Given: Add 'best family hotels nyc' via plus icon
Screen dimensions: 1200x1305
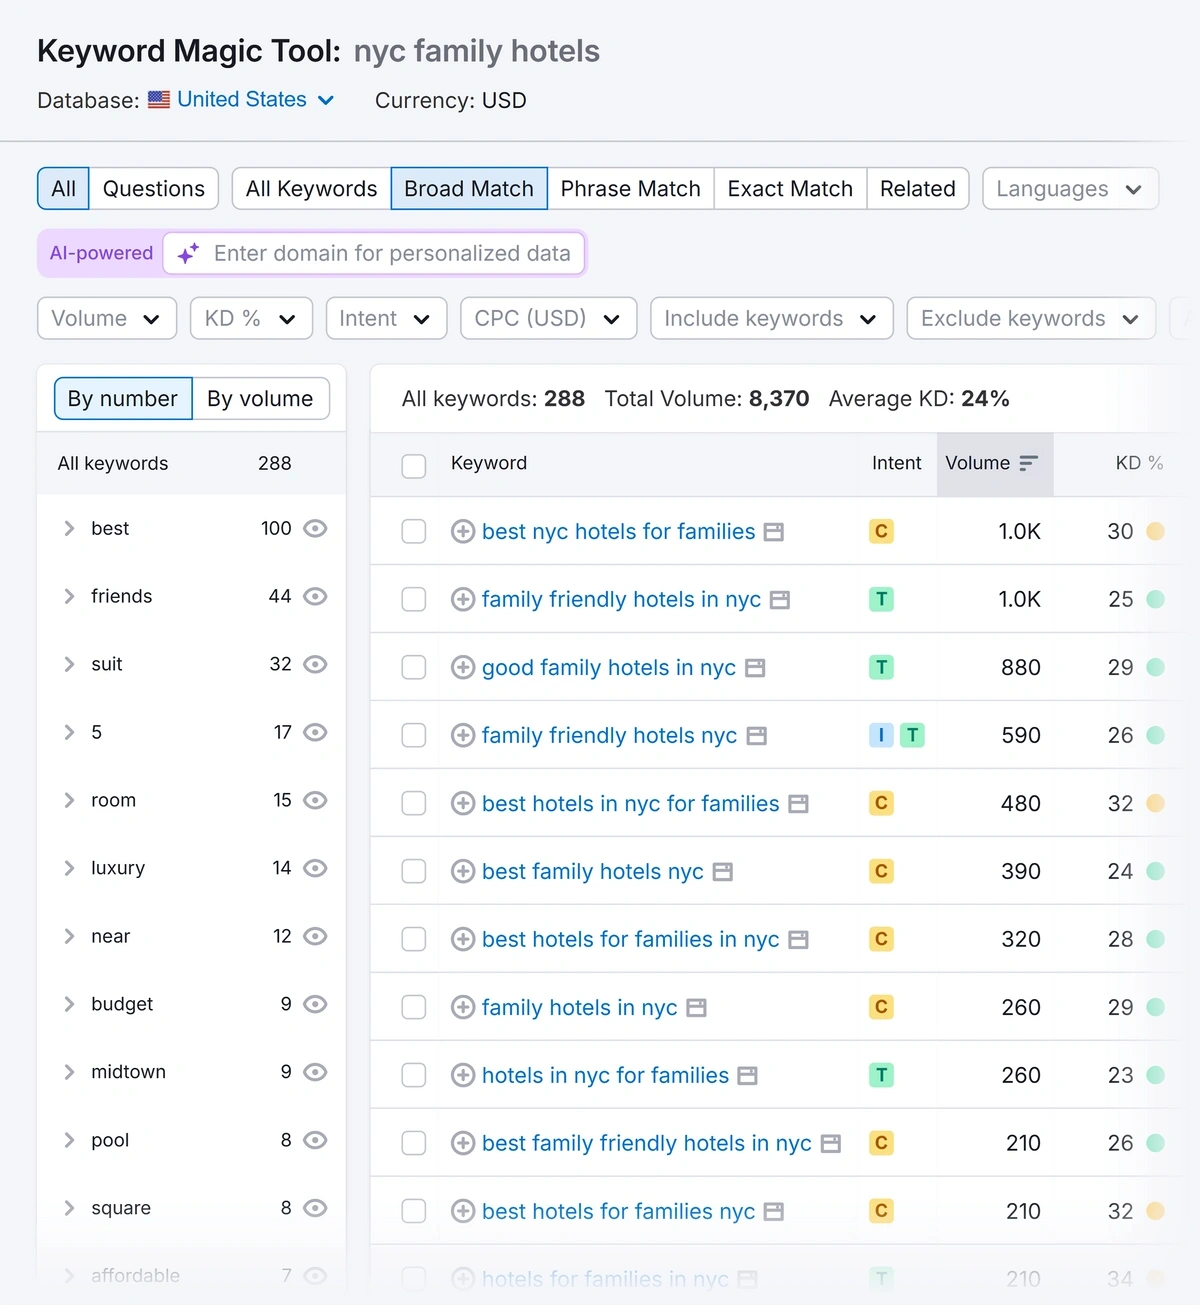Looking at the screenshot, I should pyautogui.click(x=462, y=872).
